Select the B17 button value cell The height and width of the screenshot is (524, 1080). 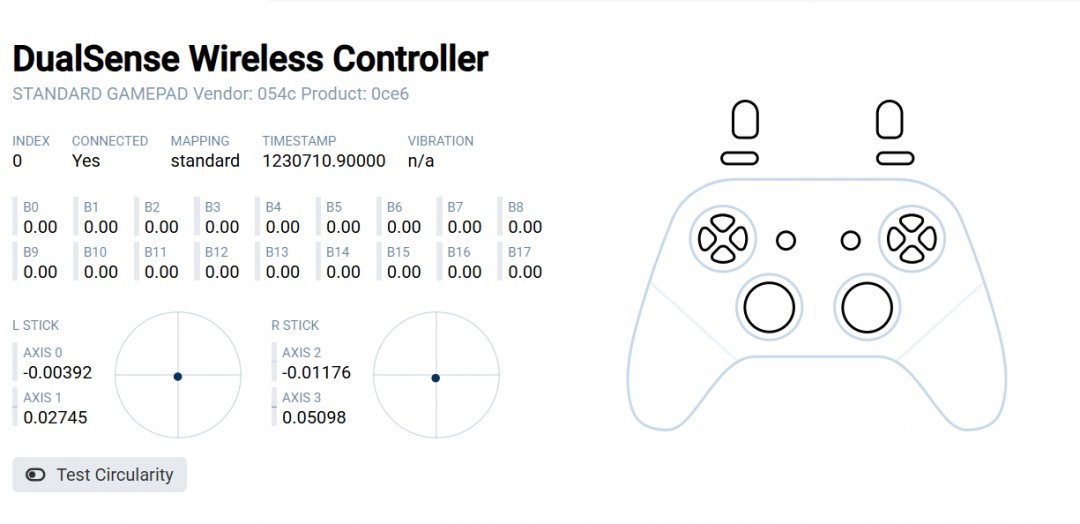[525, 262]
